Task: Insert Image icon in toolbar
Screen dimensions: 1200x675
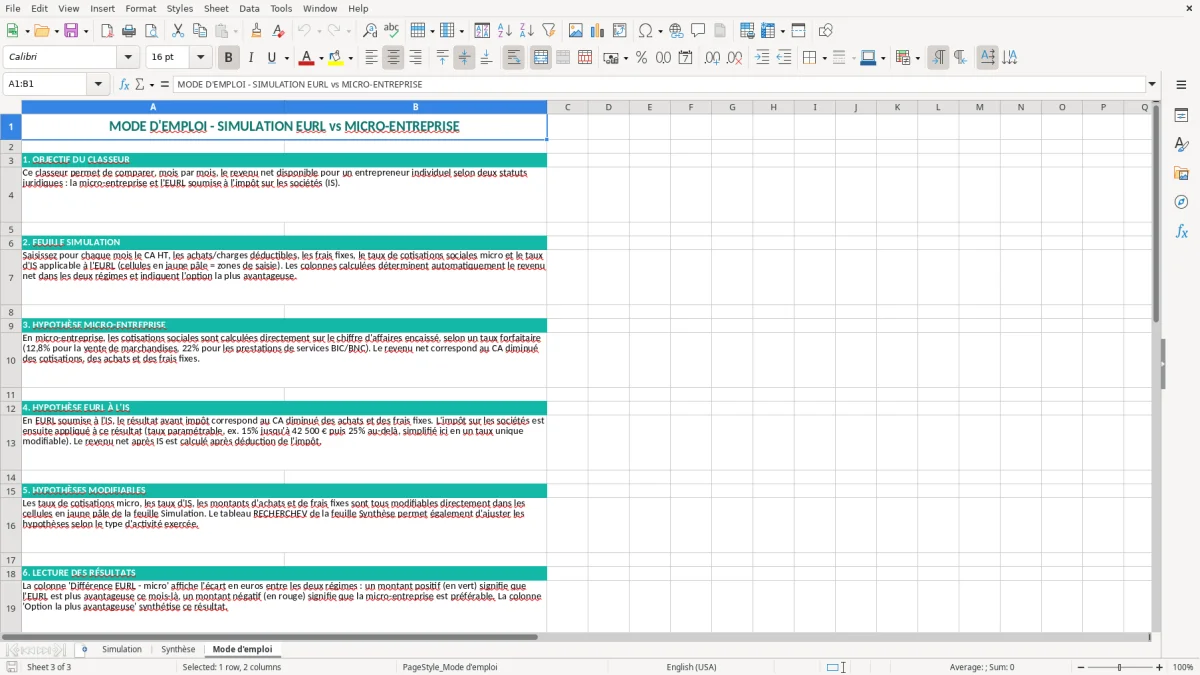Action: pos(576,31)
